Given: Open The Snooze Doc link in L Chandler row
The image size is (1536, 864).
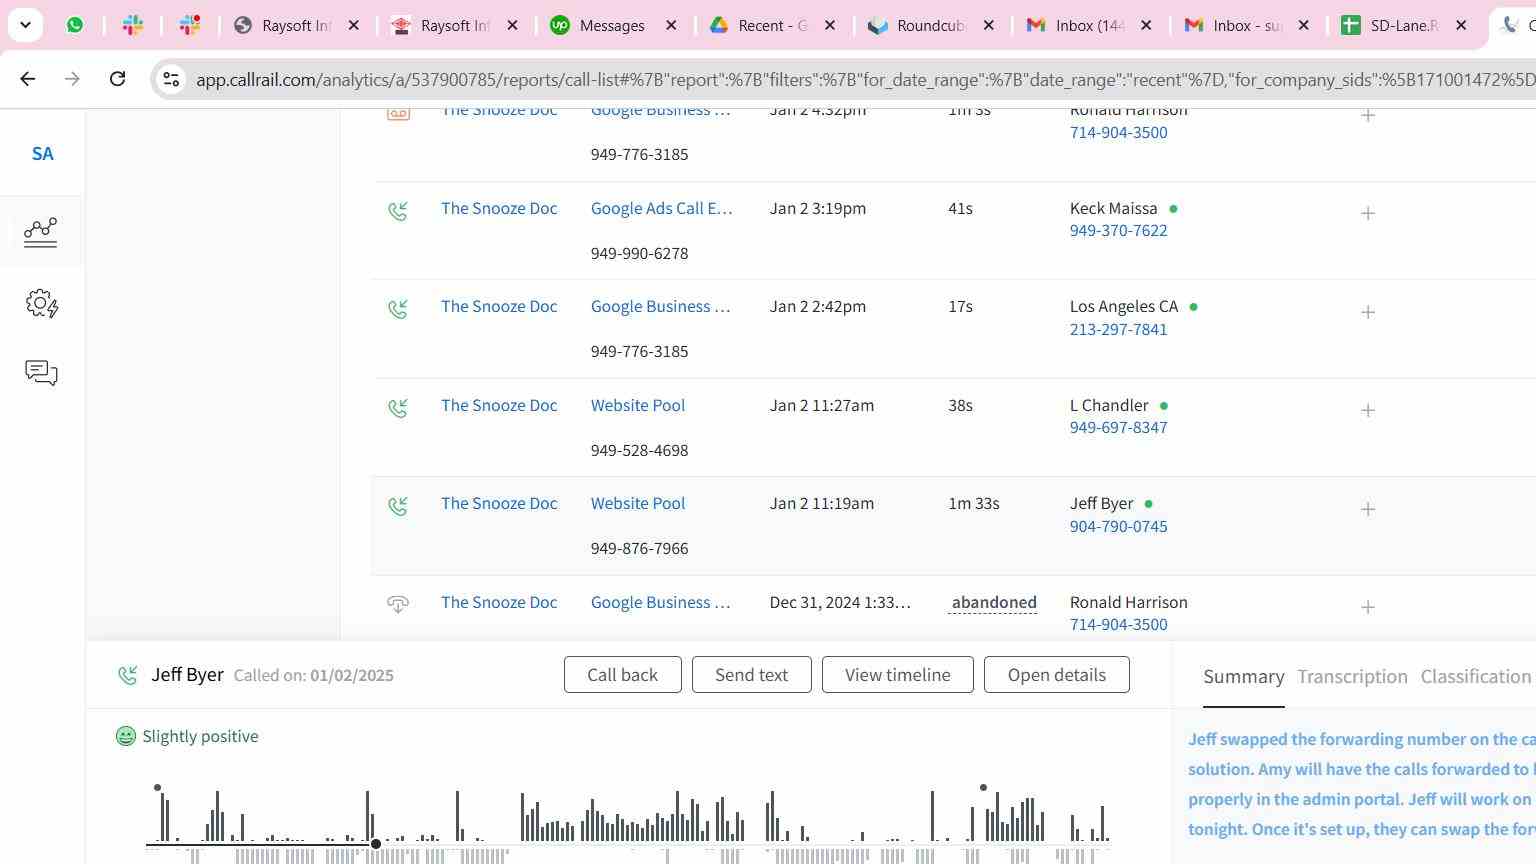Looking at the screenshot, I should [499, 405].
